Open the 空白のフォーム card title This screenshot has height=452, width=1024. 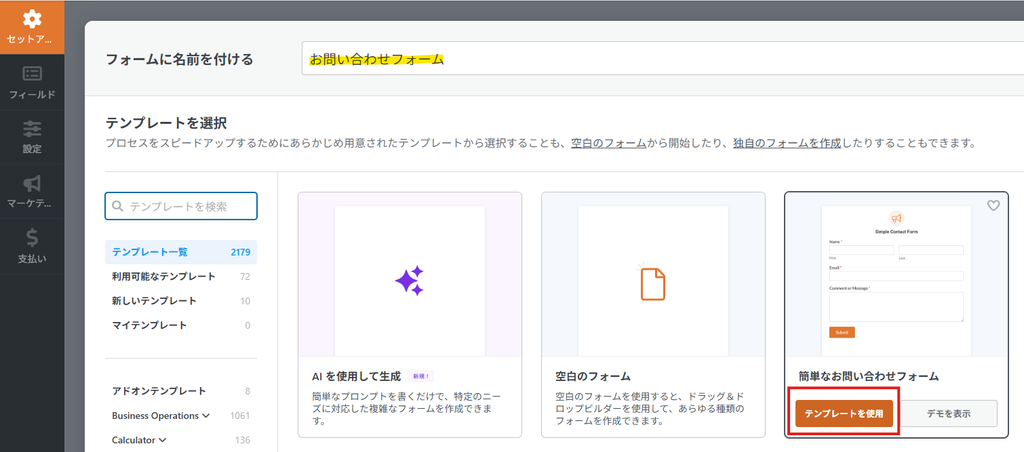[x=593, y=376]
